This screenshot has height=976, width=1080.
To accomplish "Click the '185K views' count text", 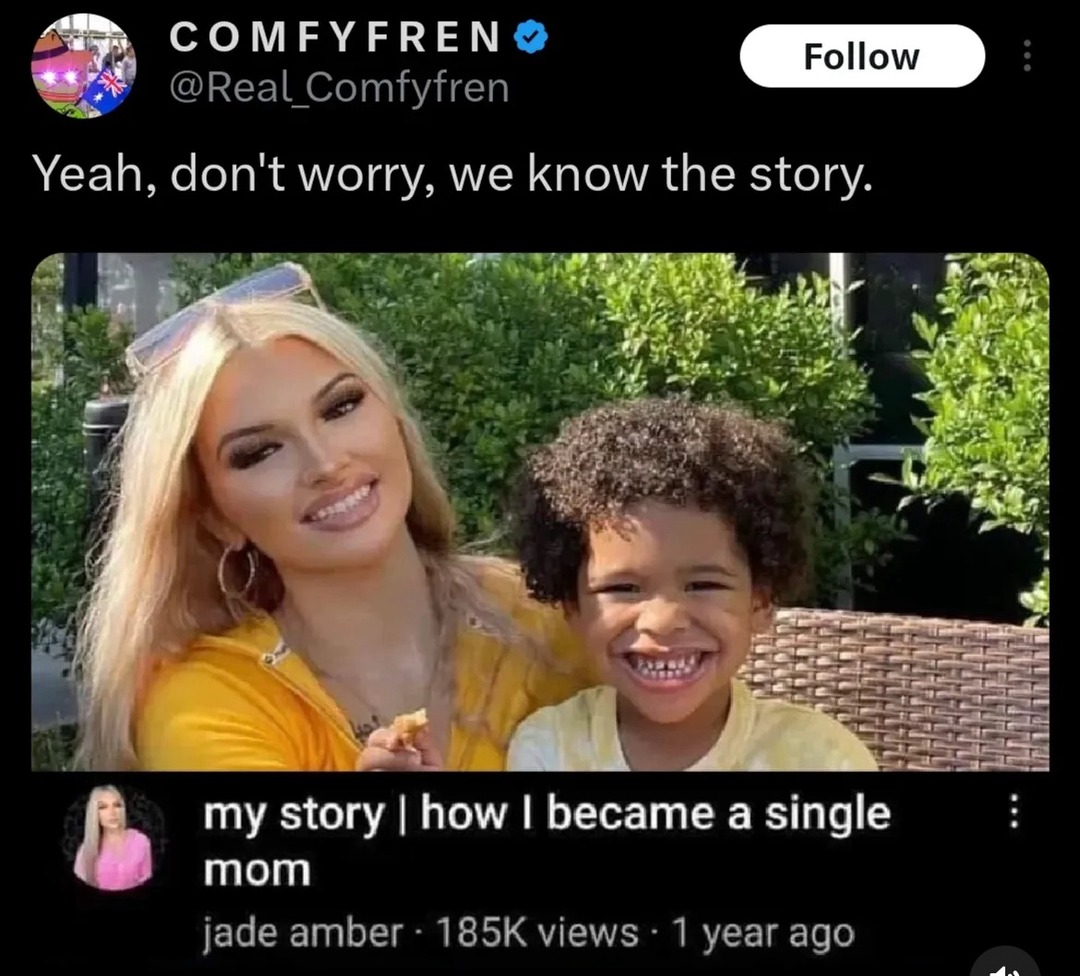I will pos(537,933).
